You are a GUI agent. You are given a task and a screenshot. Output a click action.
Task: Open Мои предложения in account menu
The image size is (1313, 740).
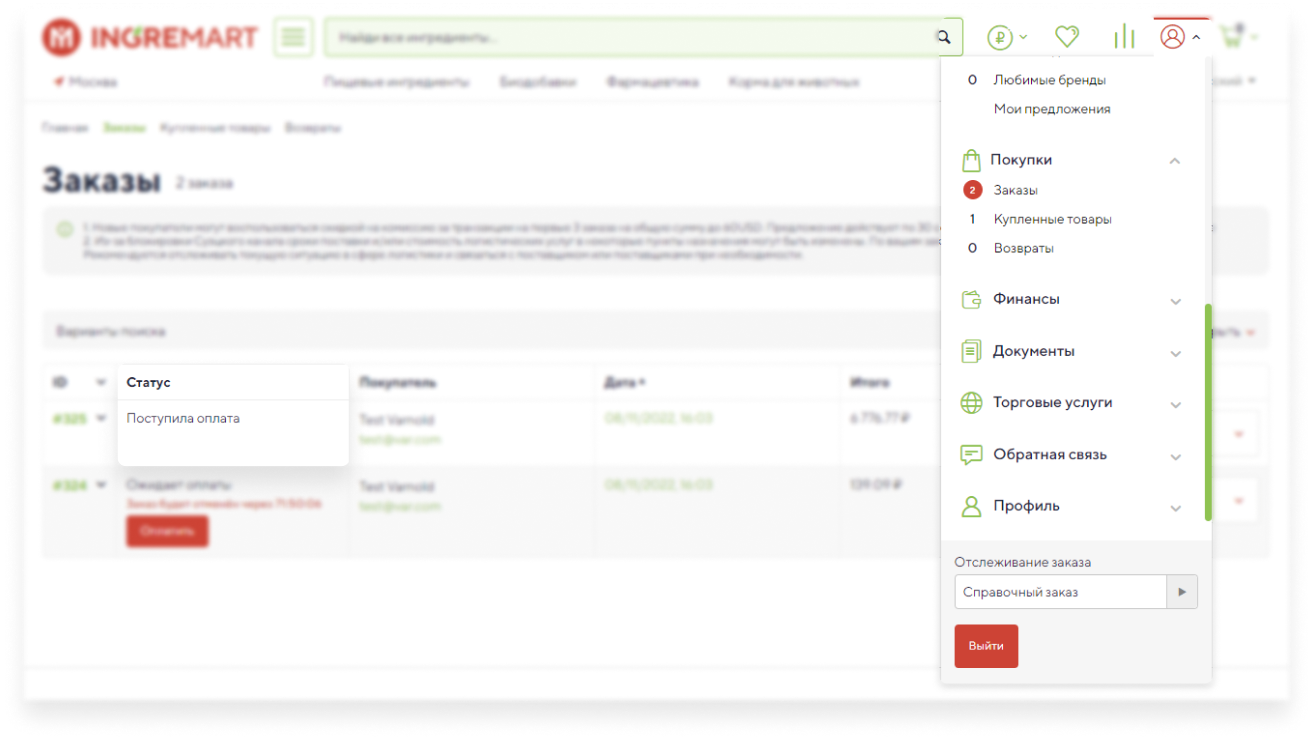coord(1052,109)
